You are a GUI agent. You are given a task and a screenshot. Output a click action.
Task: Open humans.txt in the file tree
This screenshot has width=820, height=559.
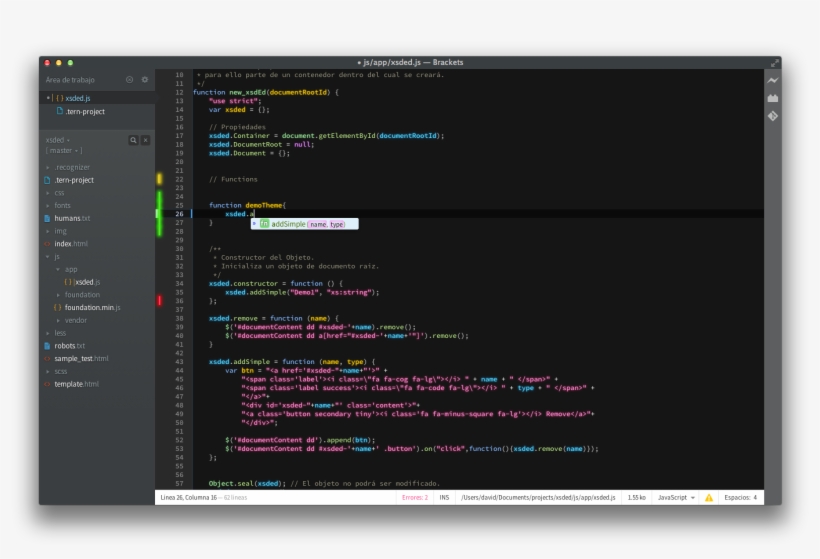[72, 218]
